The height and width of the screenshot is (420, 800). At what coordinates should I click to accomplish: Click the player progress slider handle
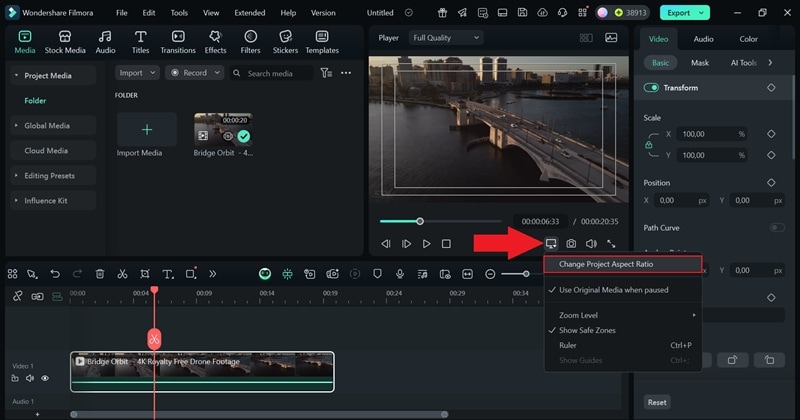(419, 221)
